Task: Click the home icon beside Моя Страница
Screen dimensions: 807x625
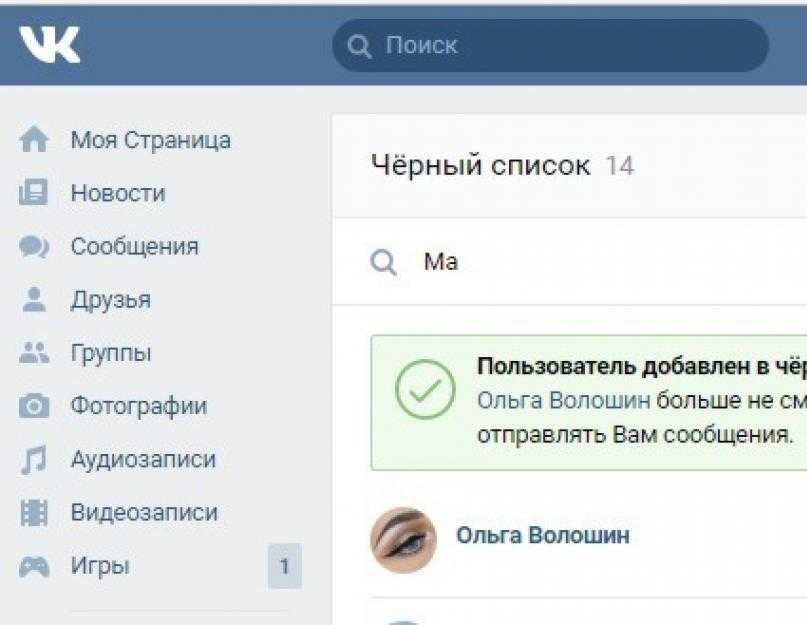Action: [34, 139]
